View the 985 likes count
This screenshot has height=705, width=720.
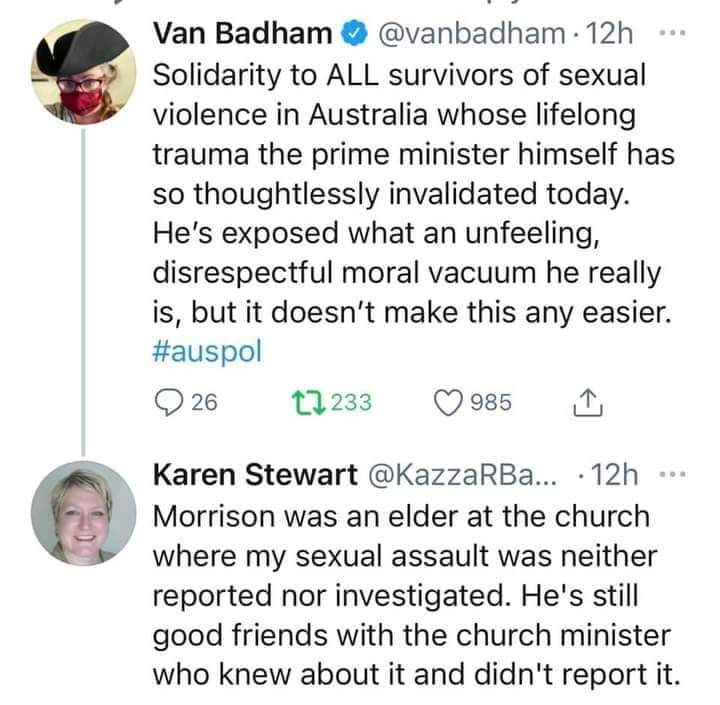(x=491, y=402)
